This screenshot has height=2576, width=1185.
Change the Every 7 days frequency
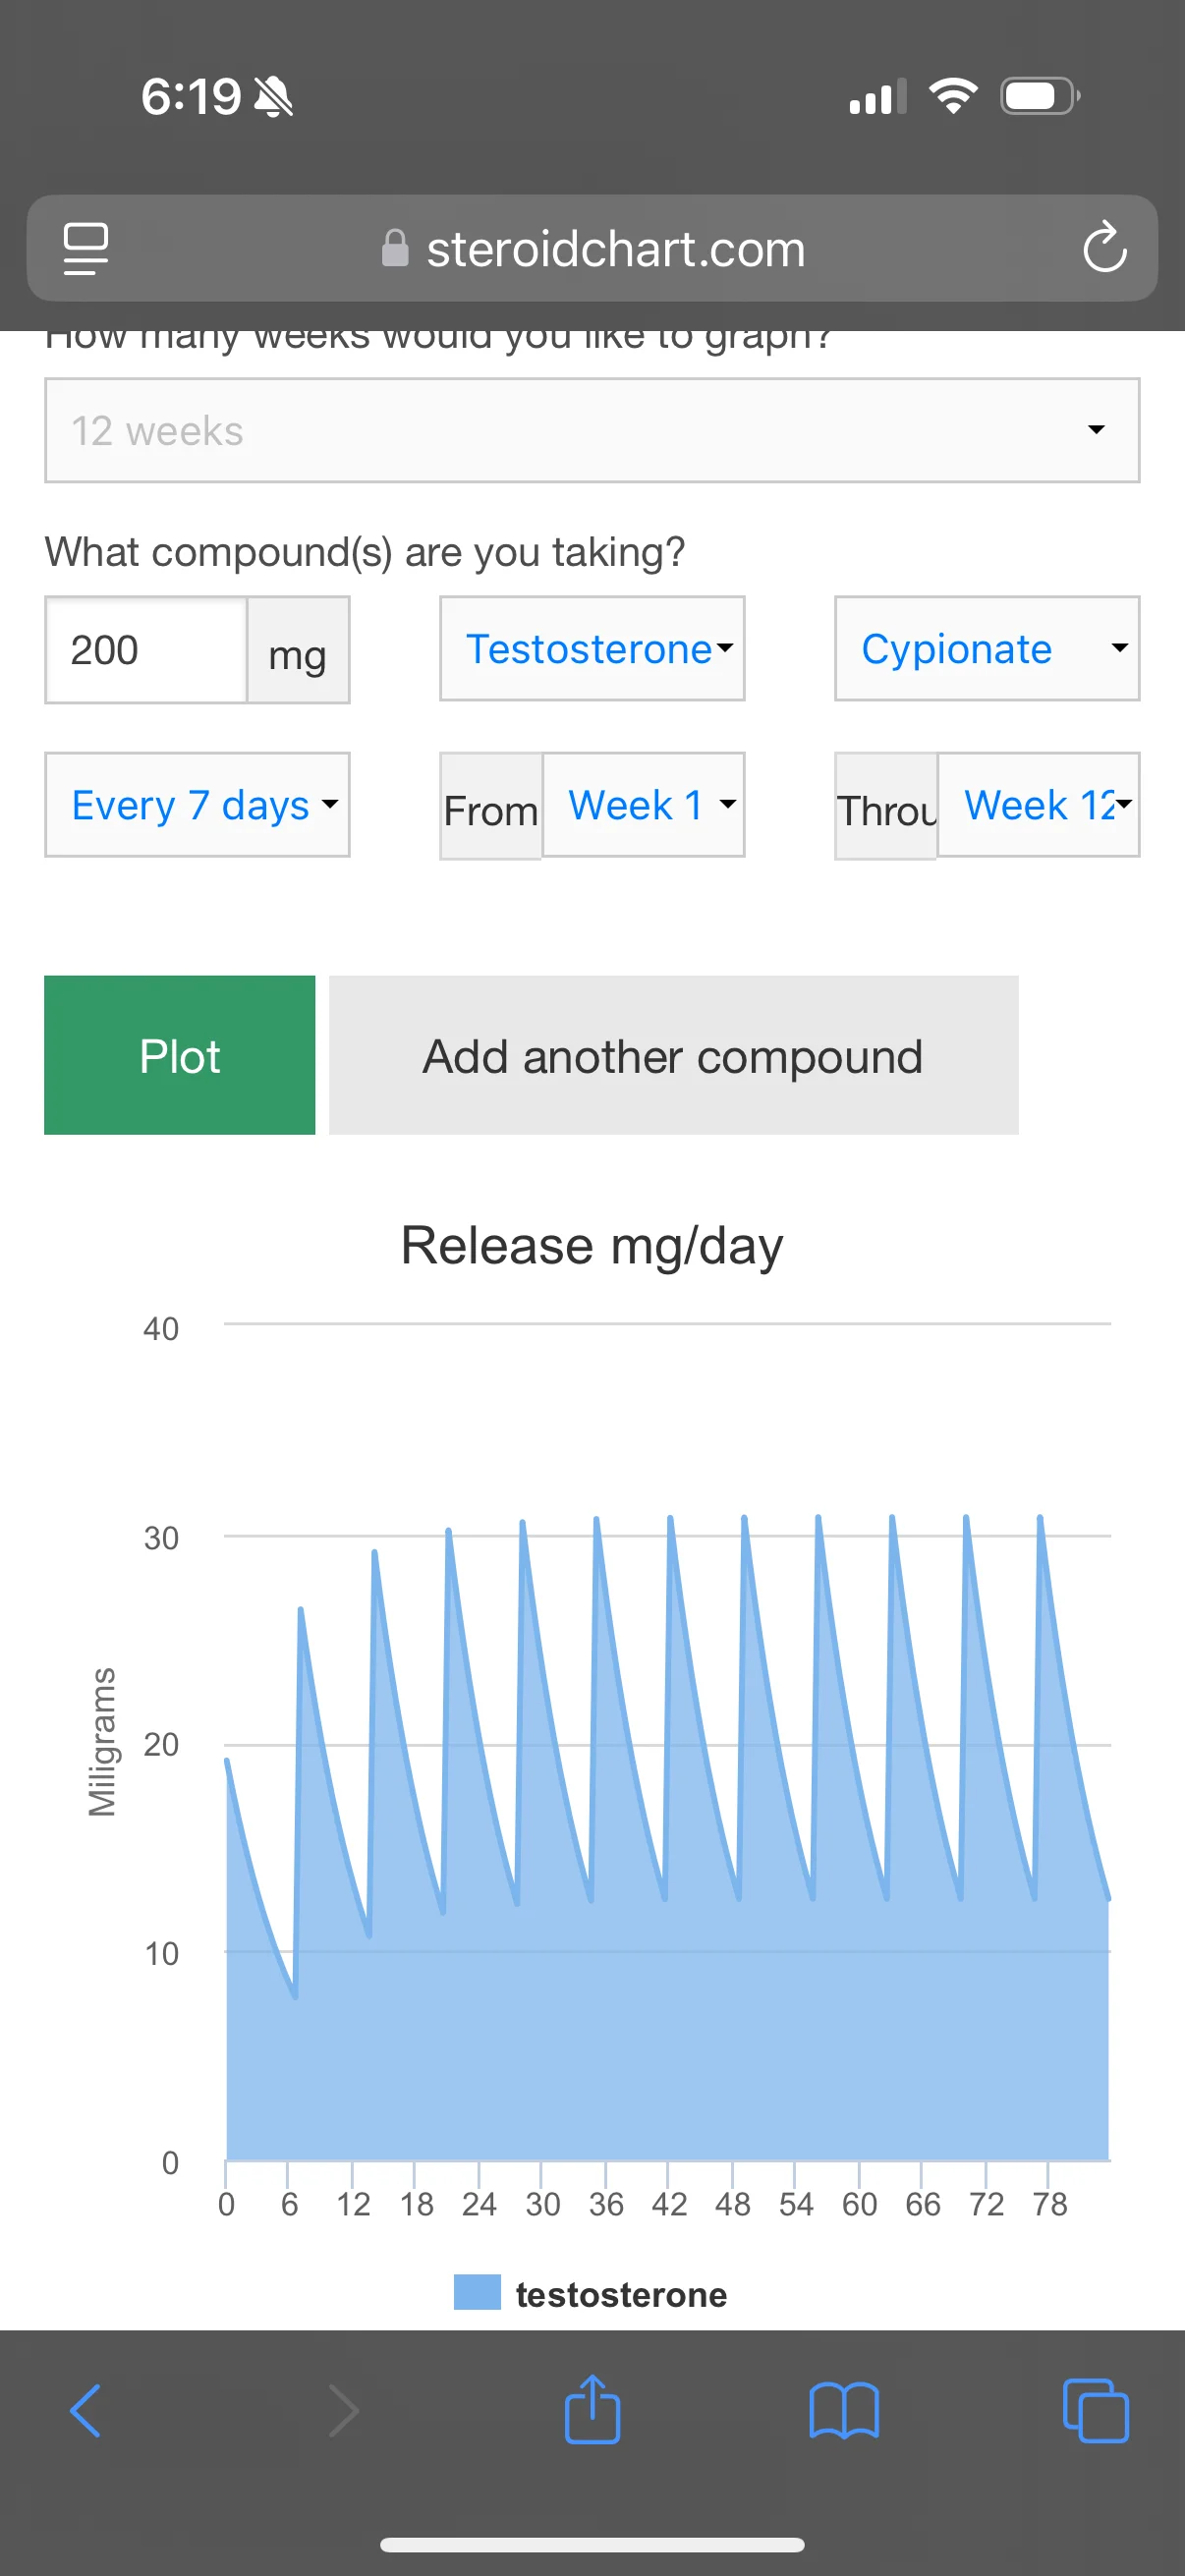pos(197,805)
